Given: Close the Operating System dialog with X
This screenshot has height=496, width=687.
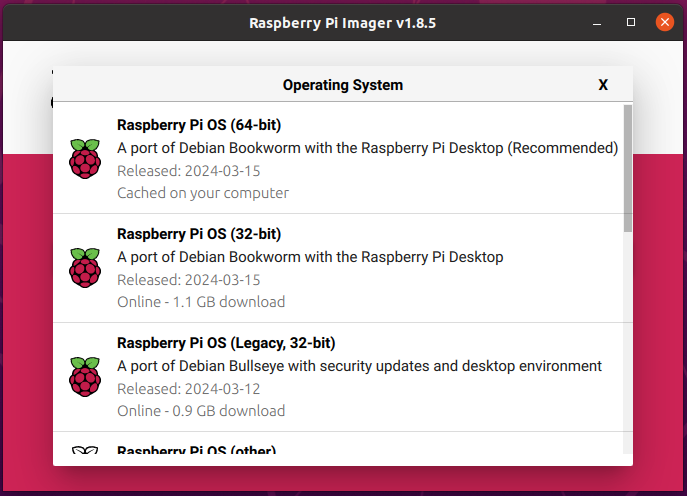Looking at the screenshot, I should point(603,85).
